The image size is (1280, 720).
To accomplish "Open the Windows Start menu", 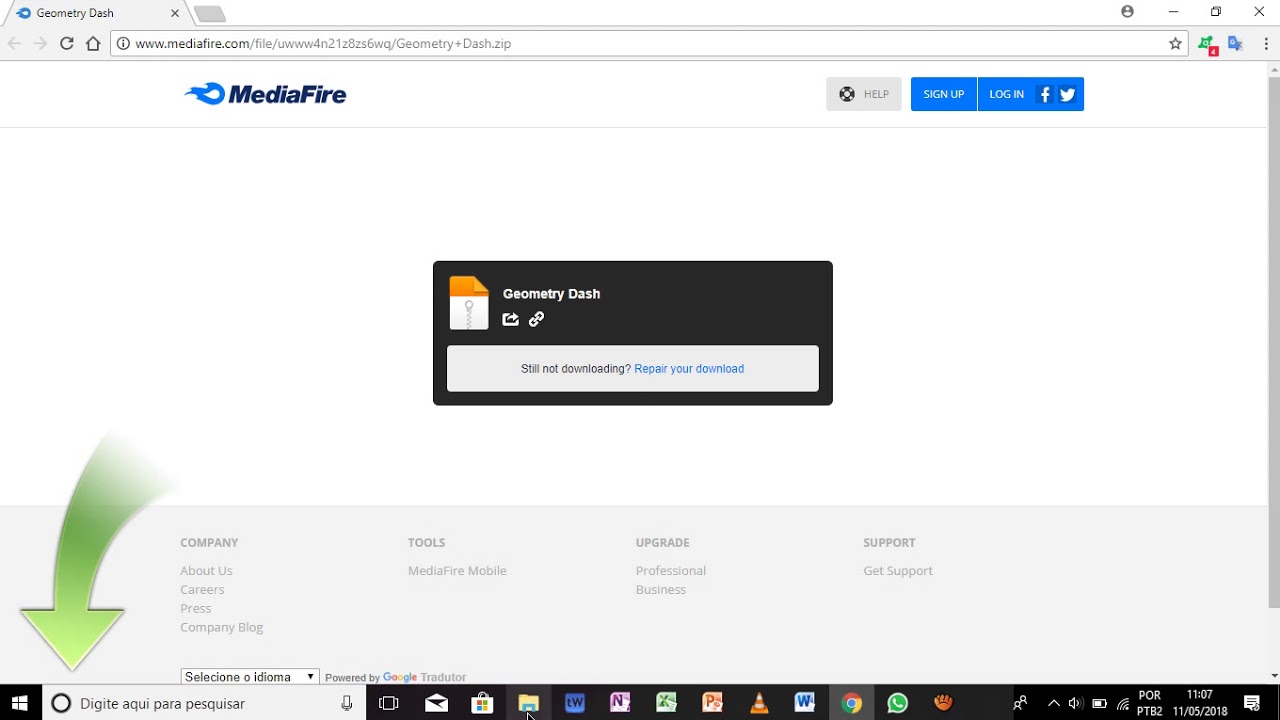I will (20, 703).
